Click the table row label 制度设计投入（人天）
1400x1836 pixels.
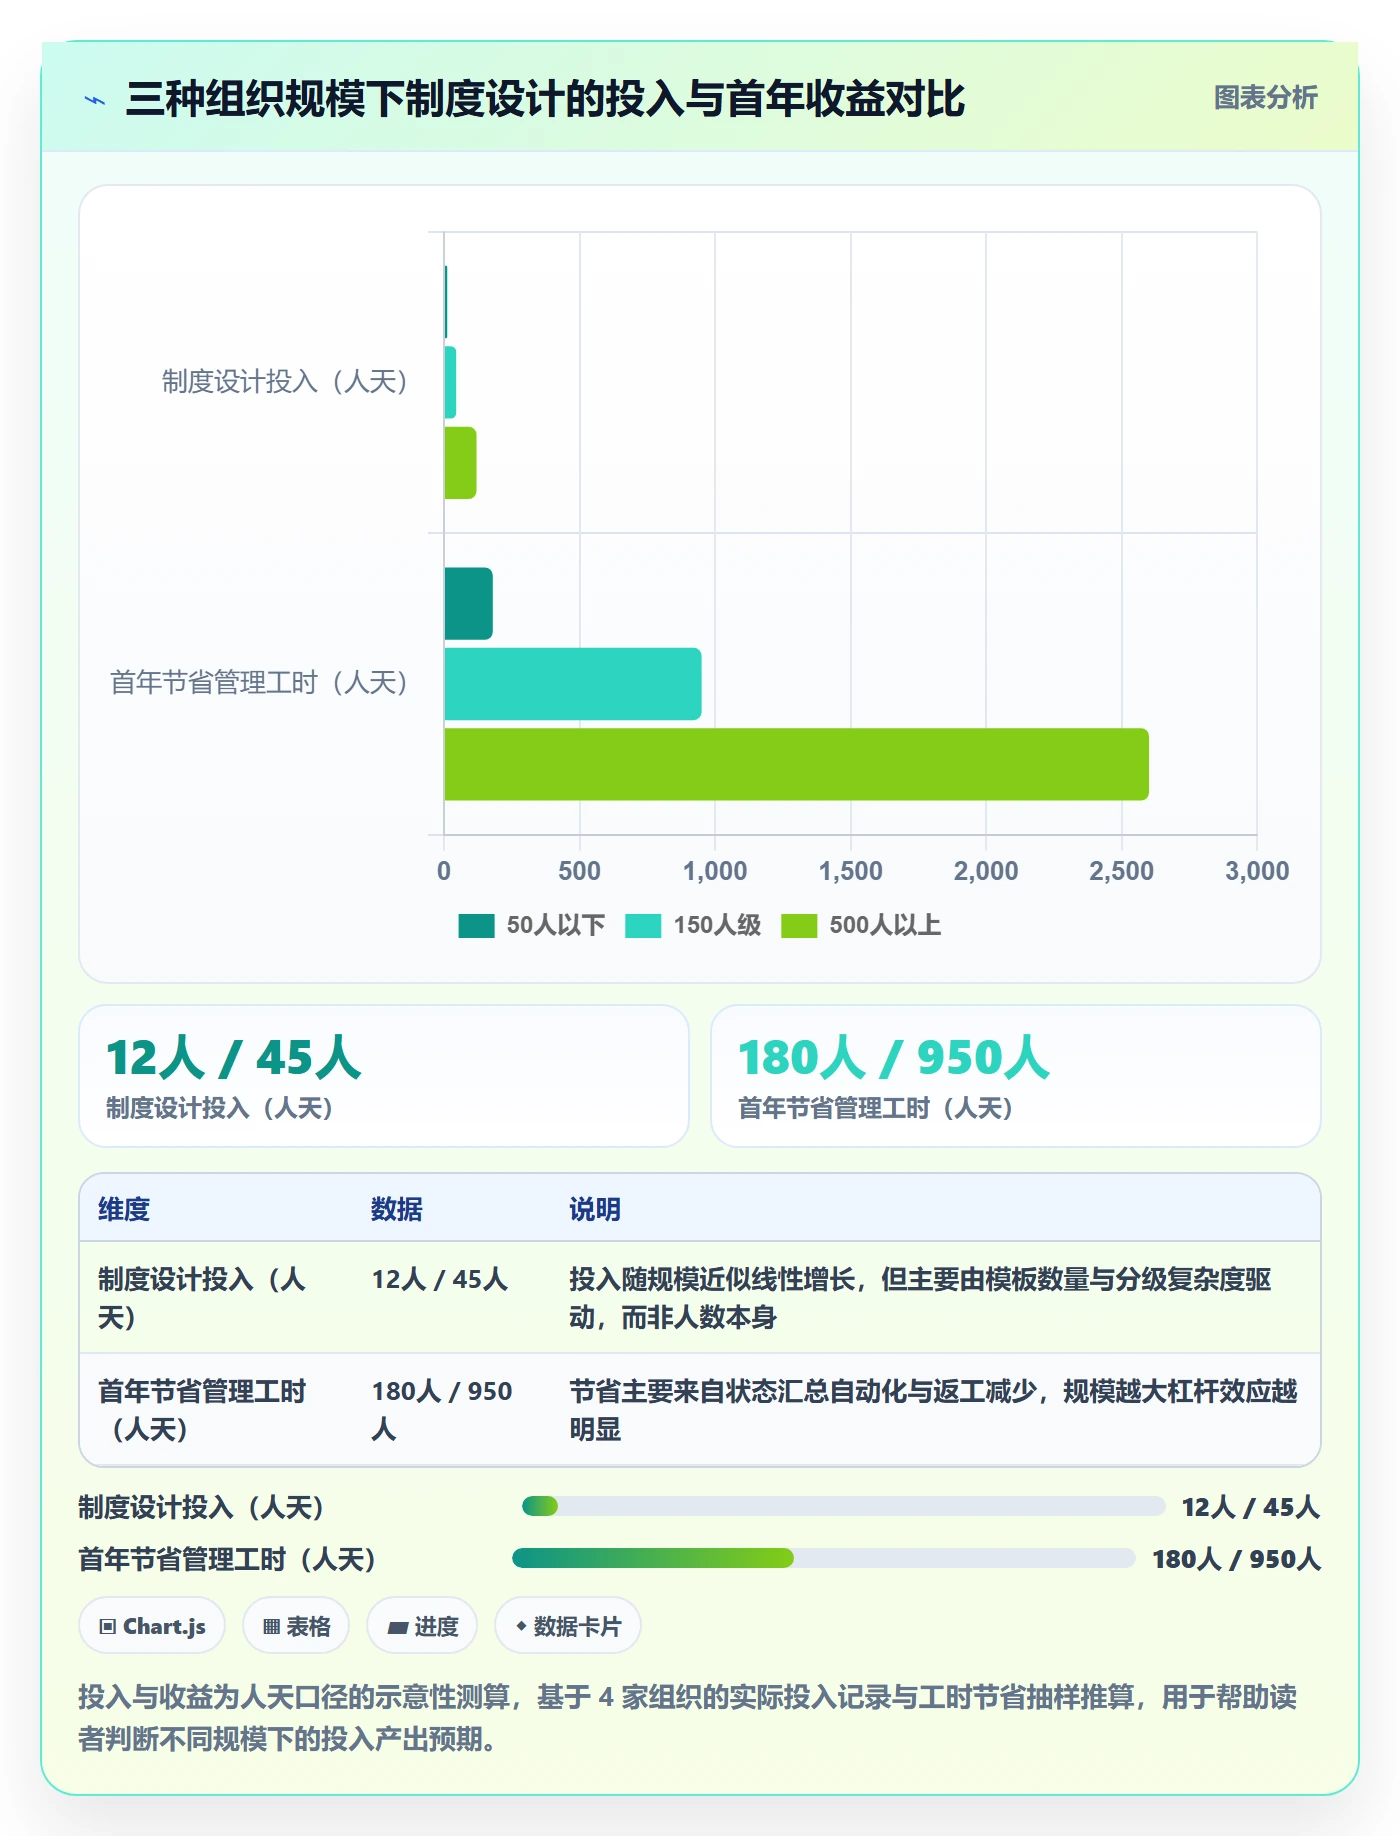pos(202,1298)
